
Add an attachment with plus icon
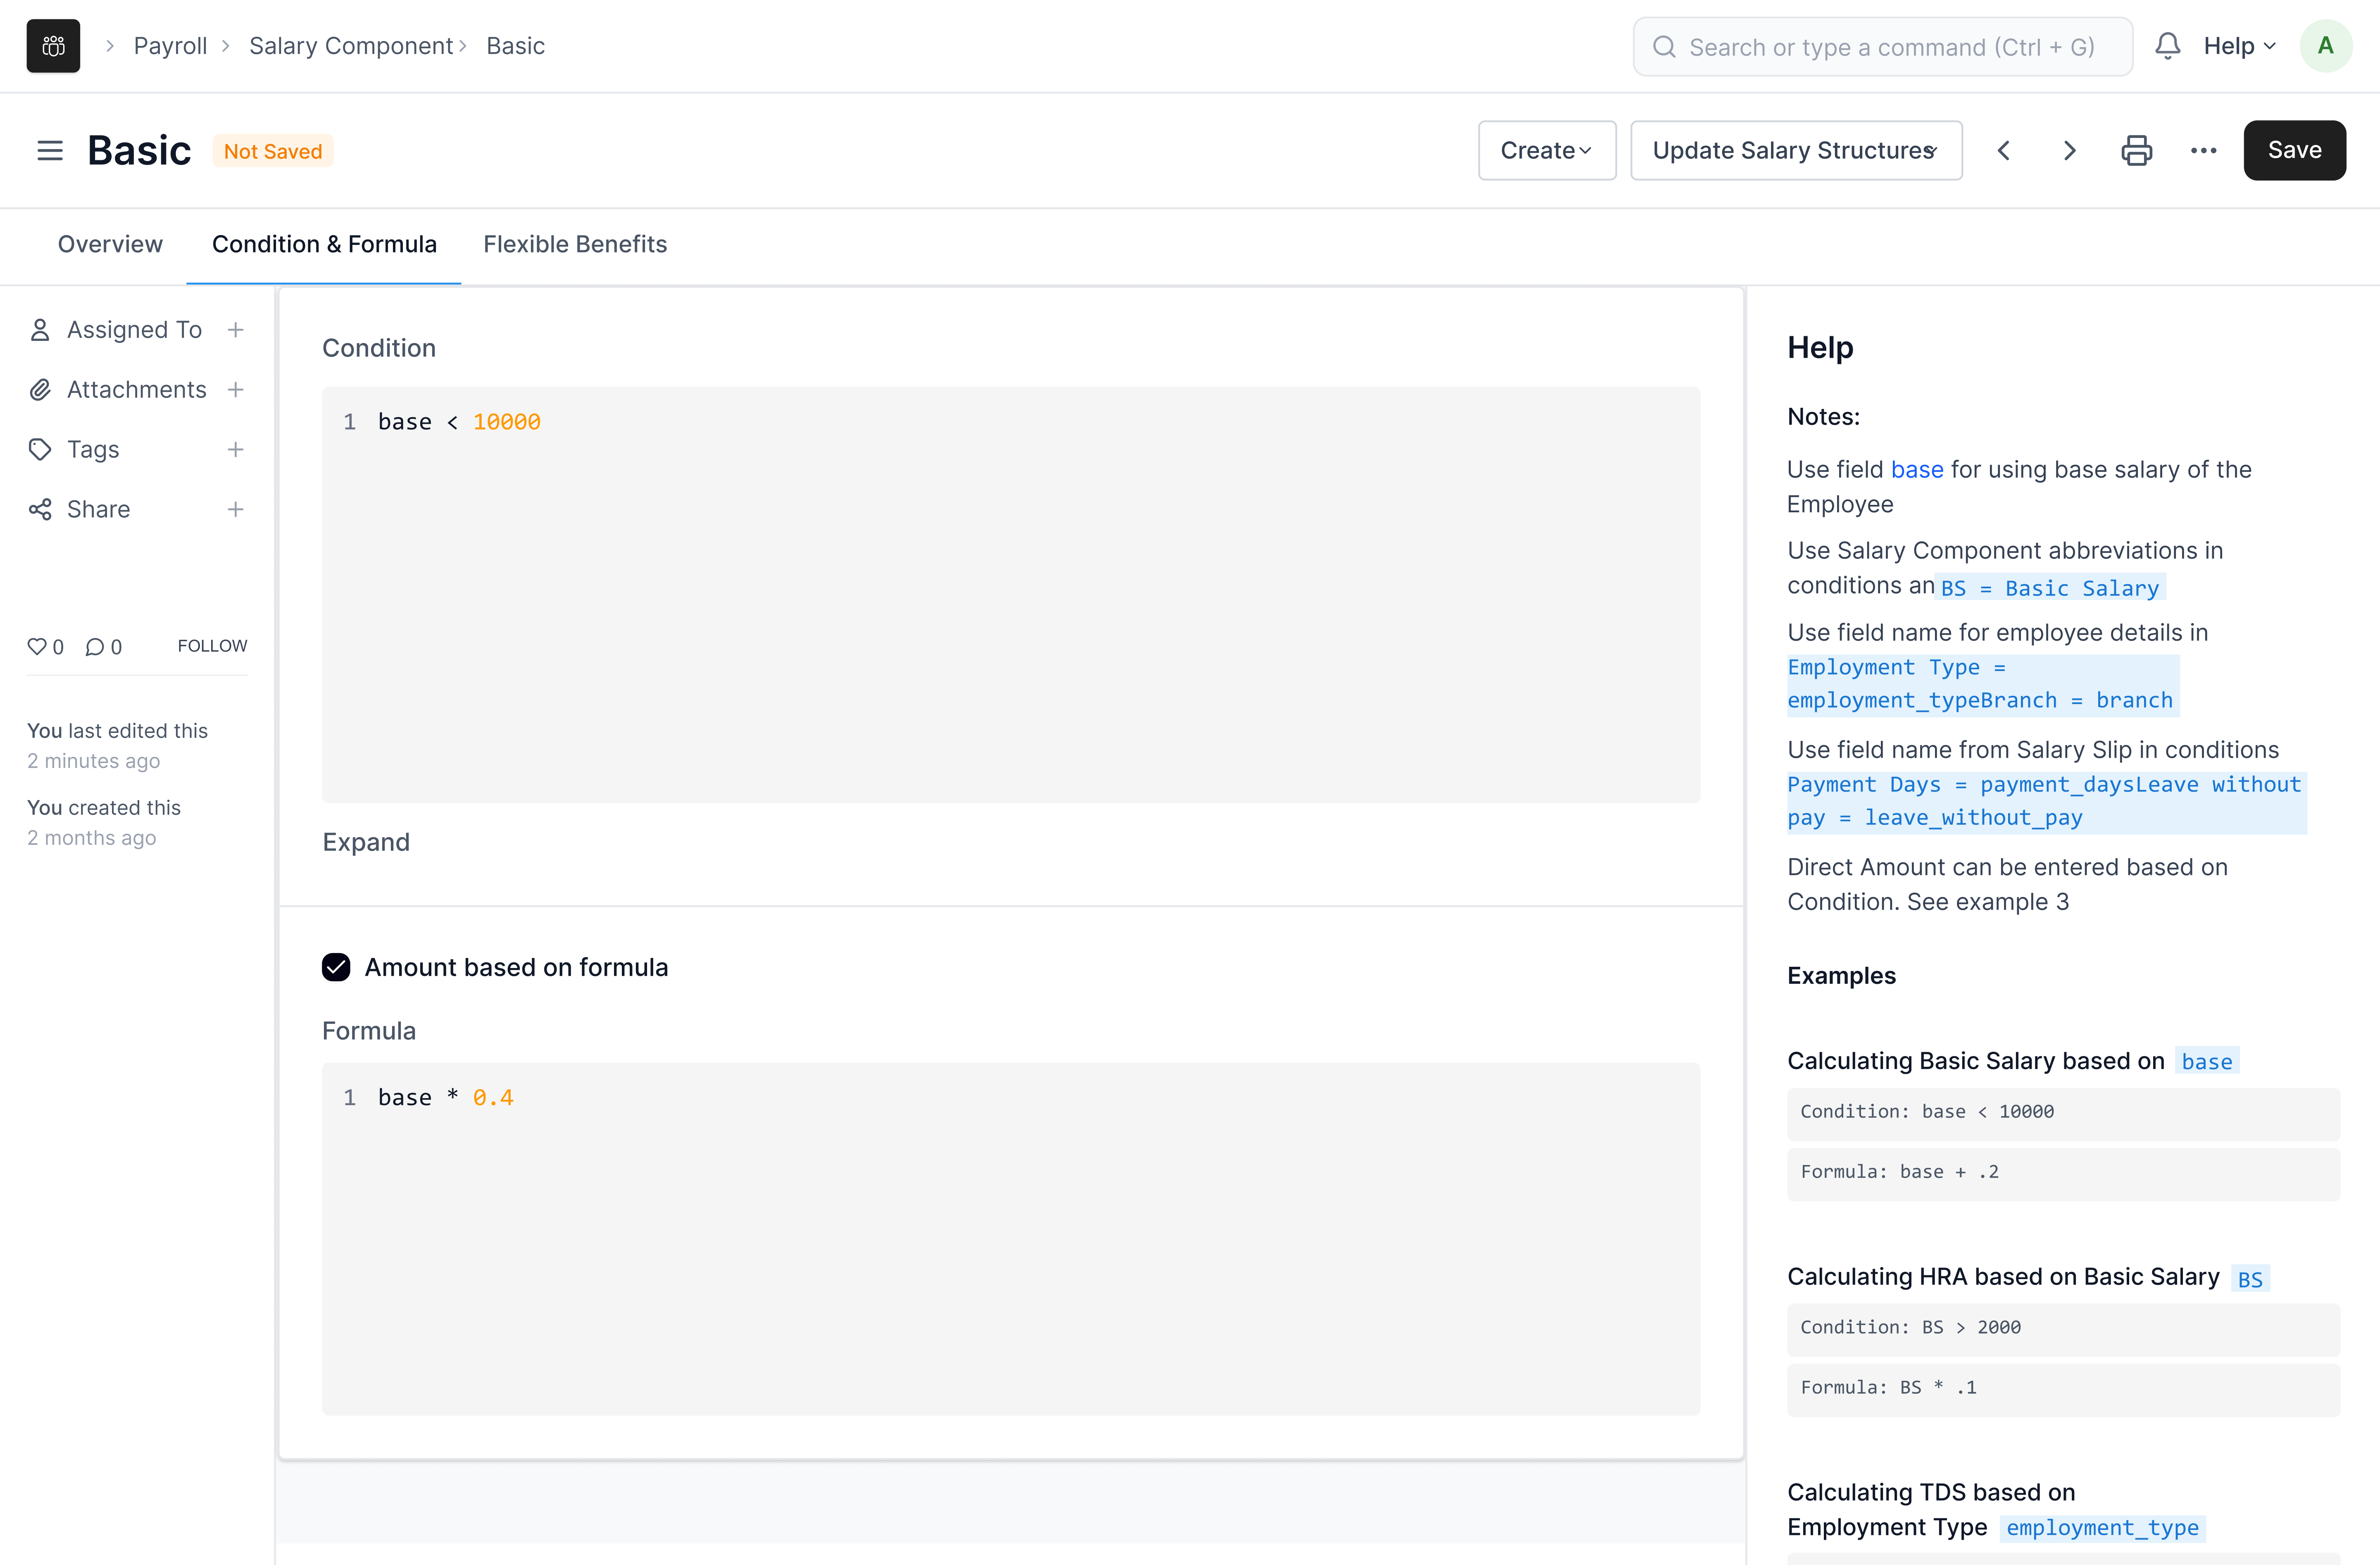(236, 390)
